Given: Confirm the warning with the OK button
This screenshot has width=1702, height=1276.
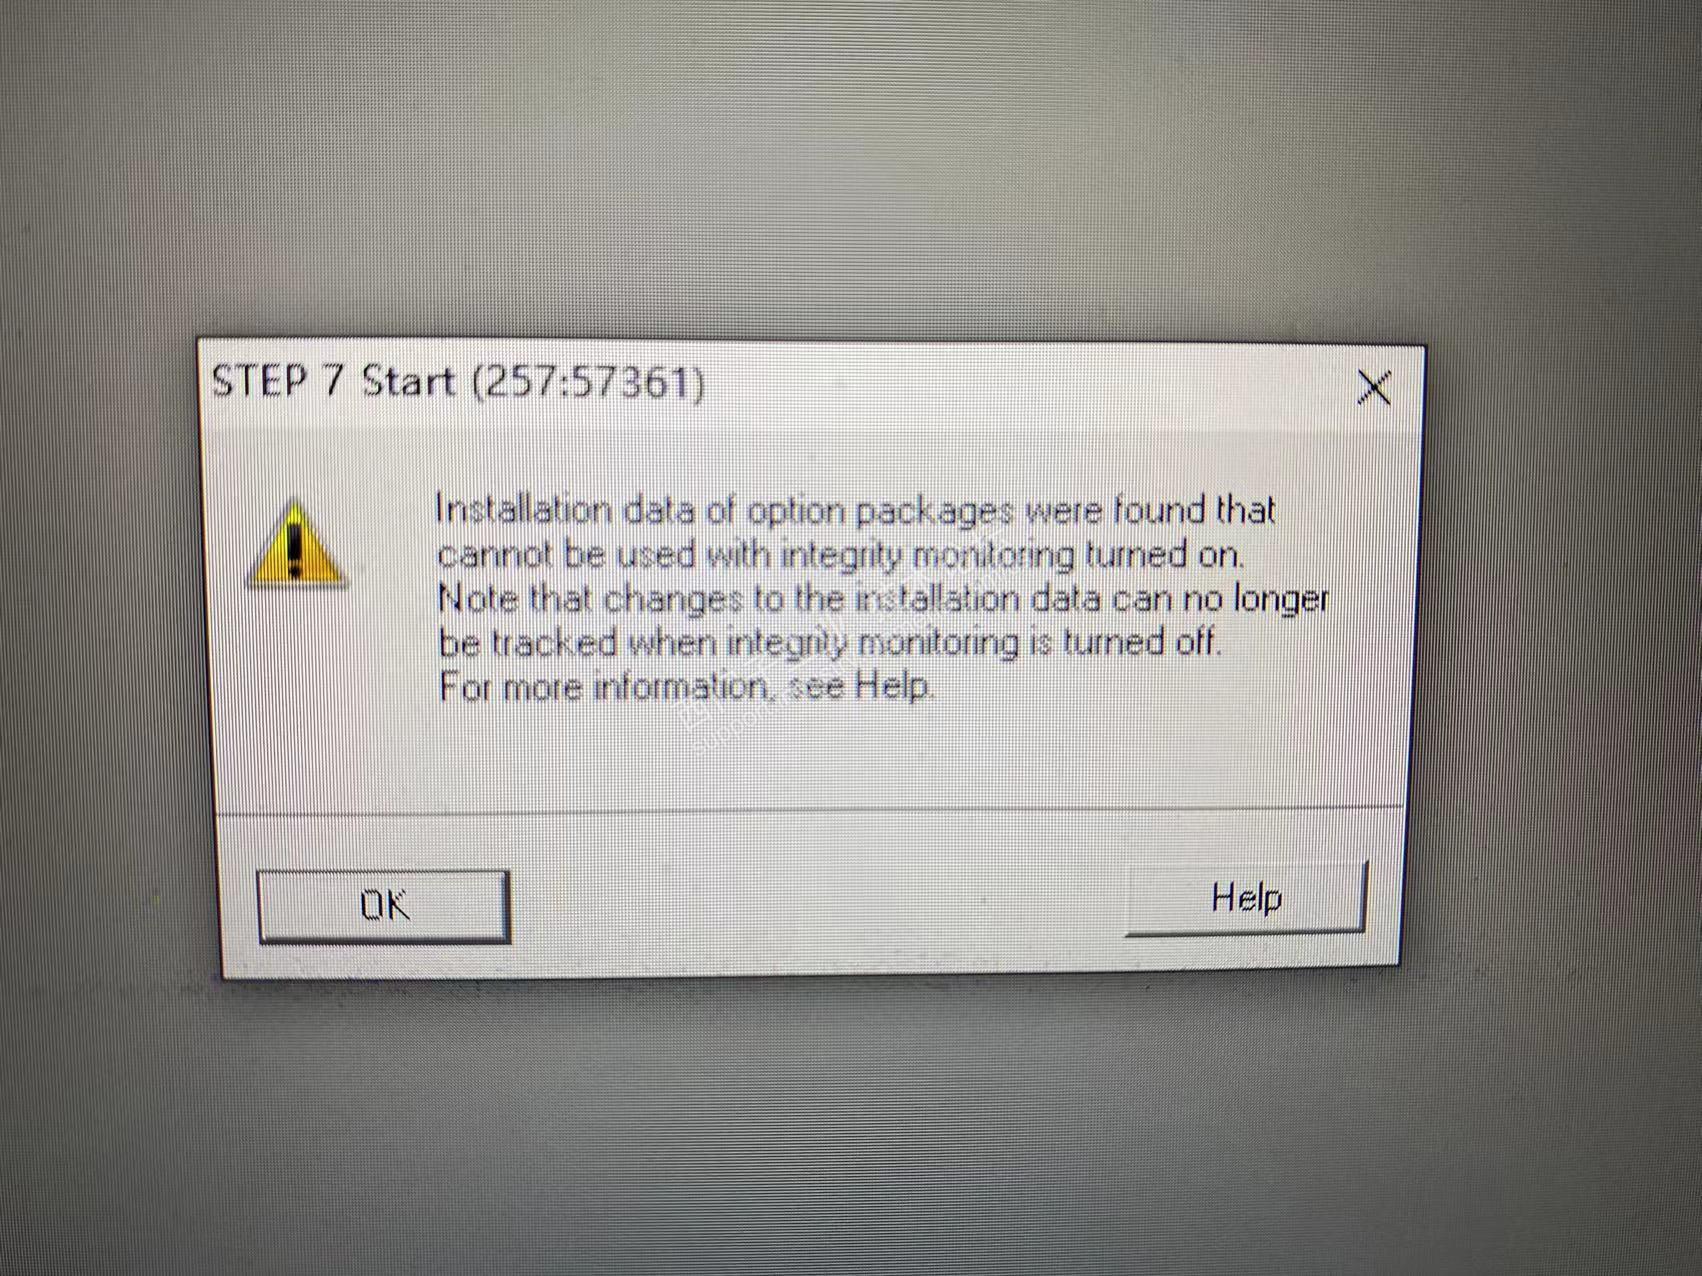Looking at the screenshot, I should pos(384,906).
